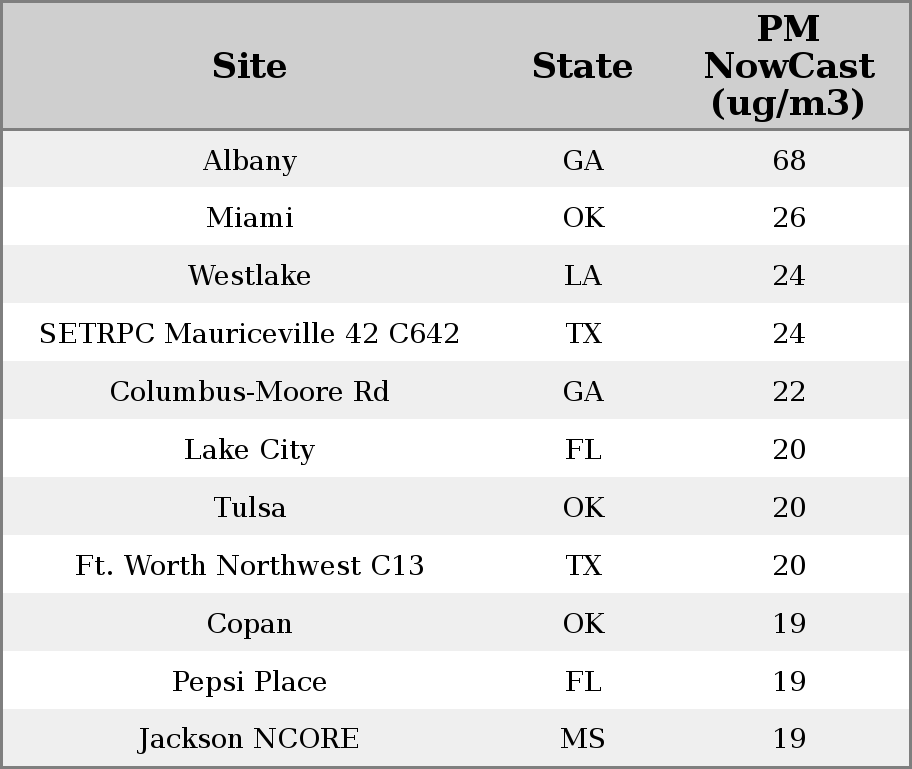Click the Tulsa site name
Viewport: 912px width, 769px height.
[249, 508]
